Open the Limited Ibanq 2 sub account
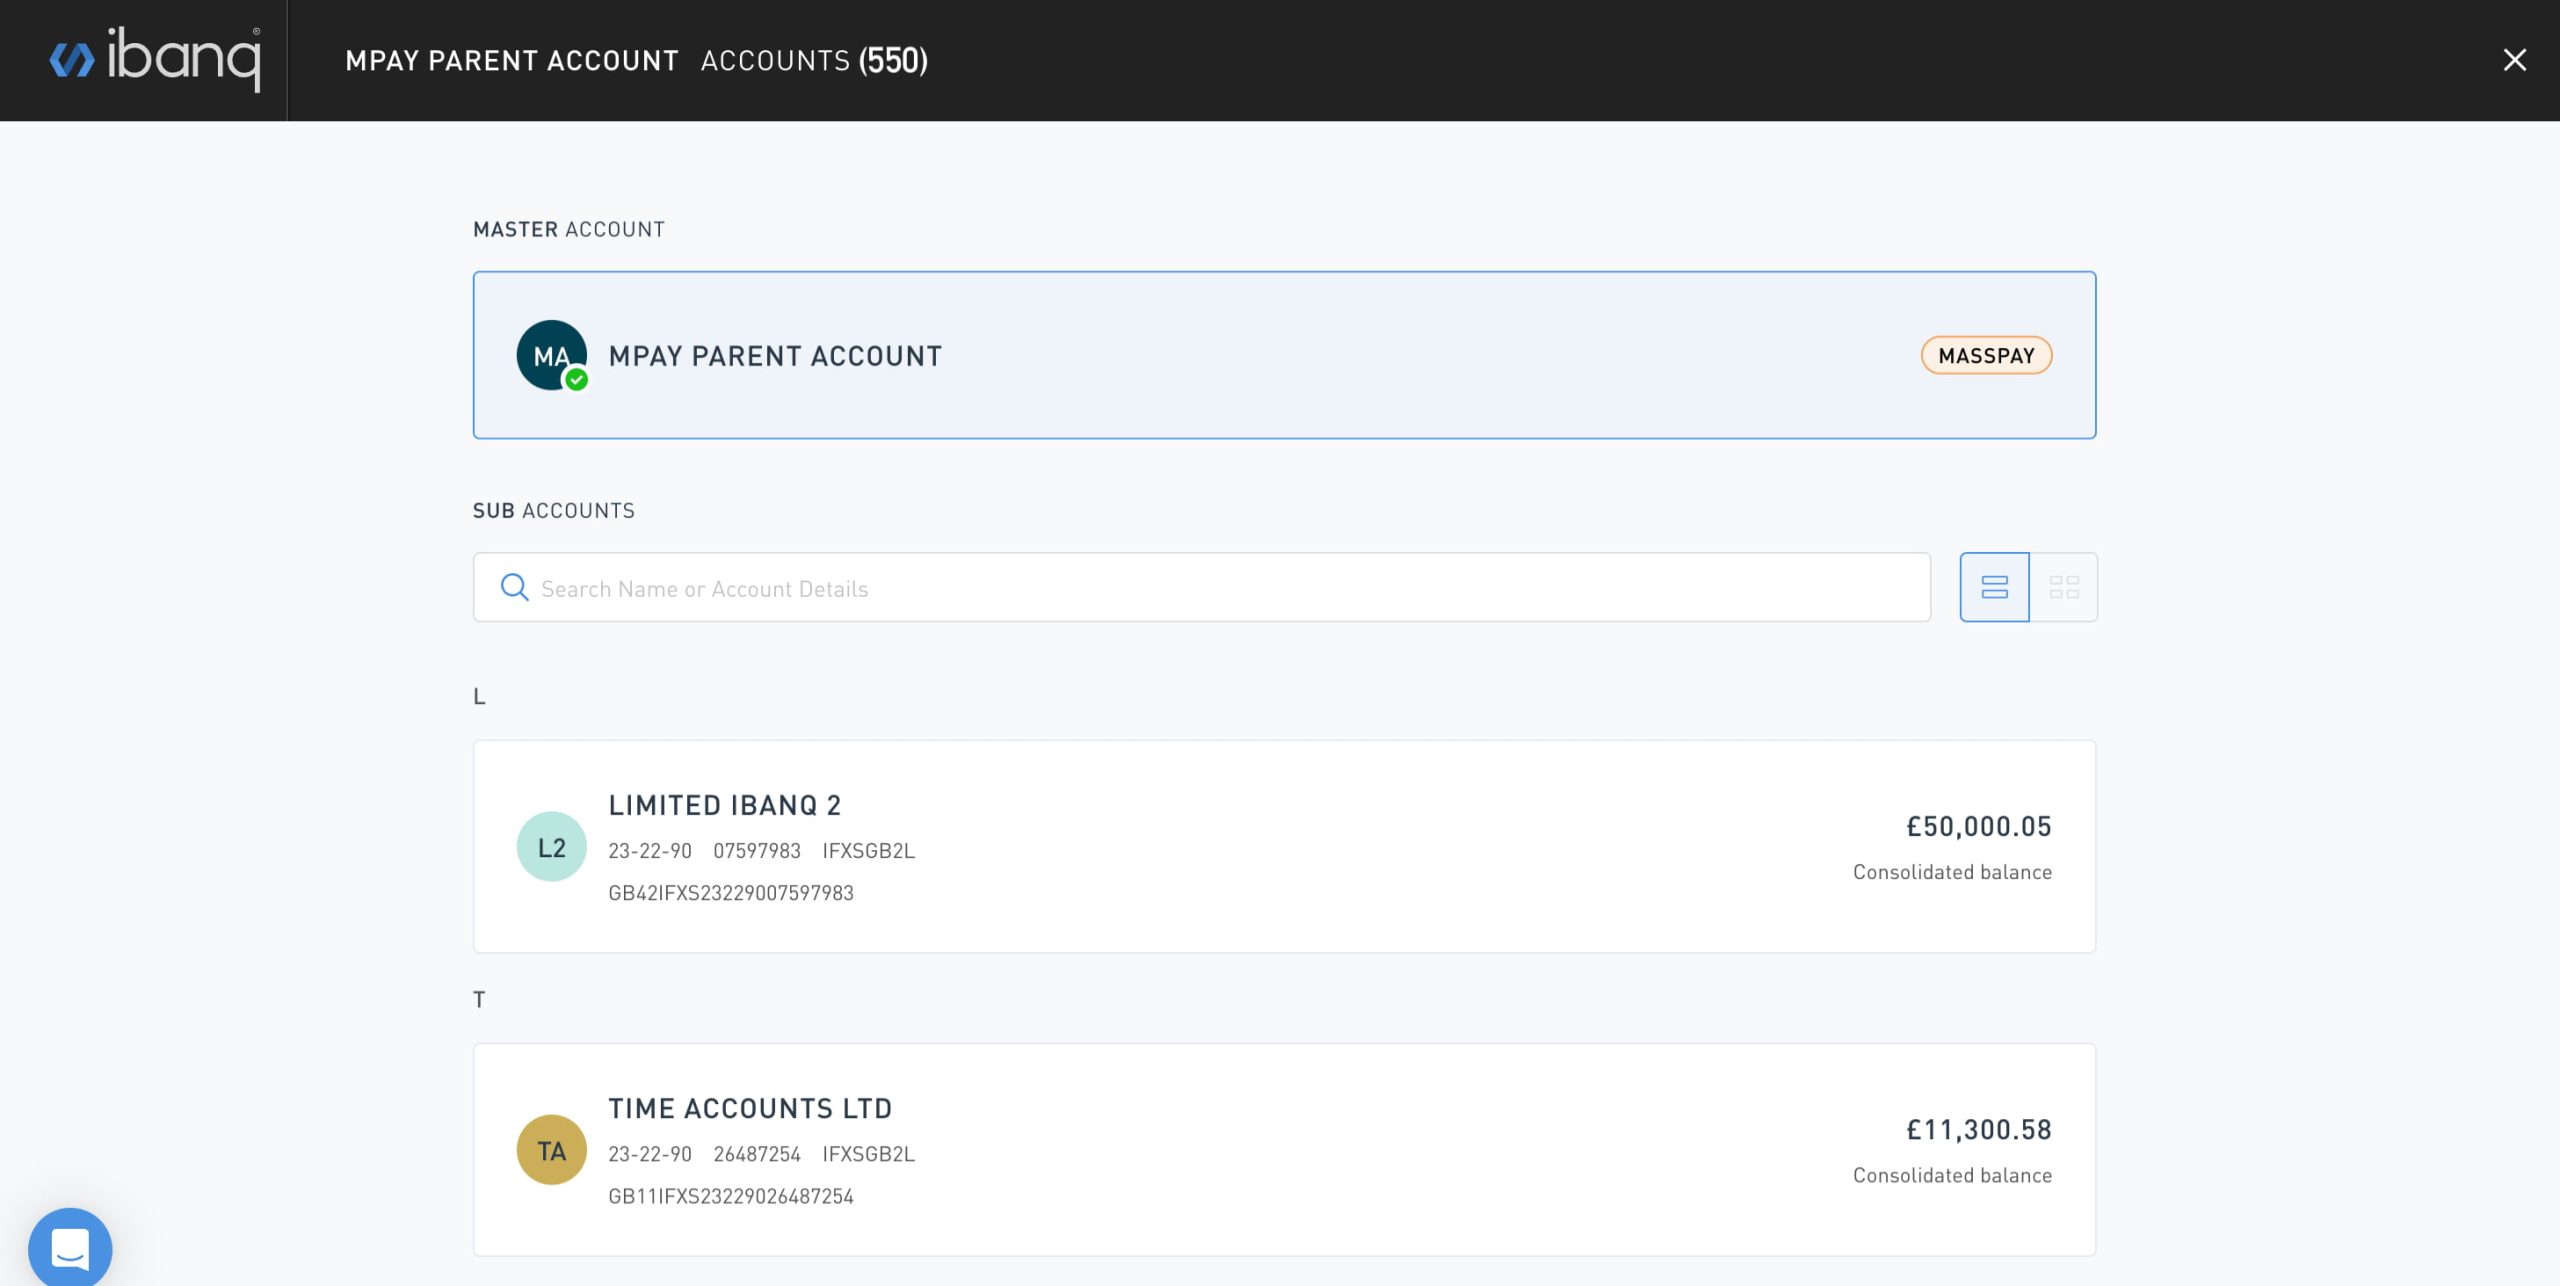2560x1286 pixels. (1284, 846)
